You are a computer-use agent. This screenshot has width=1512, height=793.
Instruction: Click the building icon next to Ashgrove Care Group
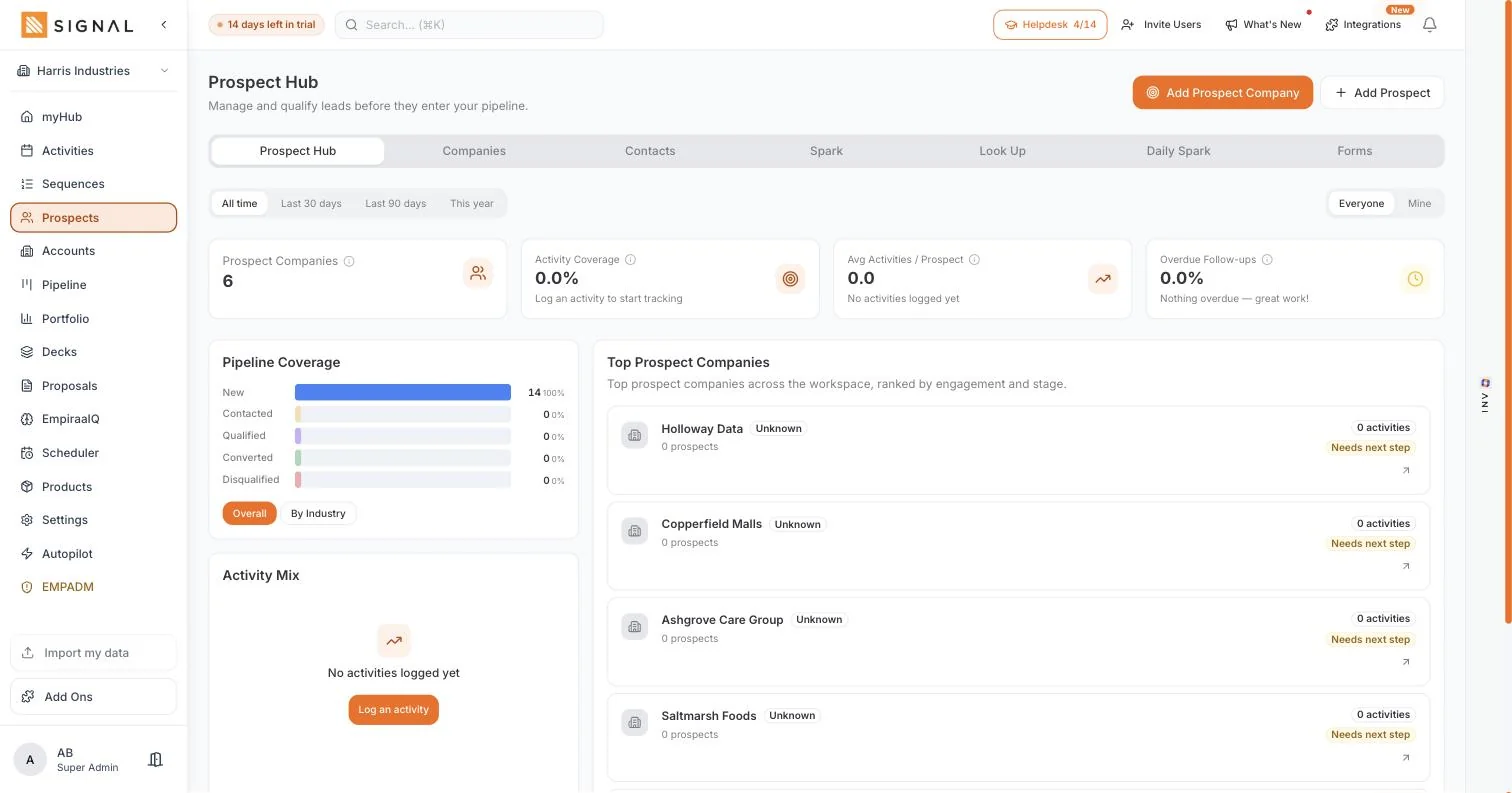tap(635, 627)
